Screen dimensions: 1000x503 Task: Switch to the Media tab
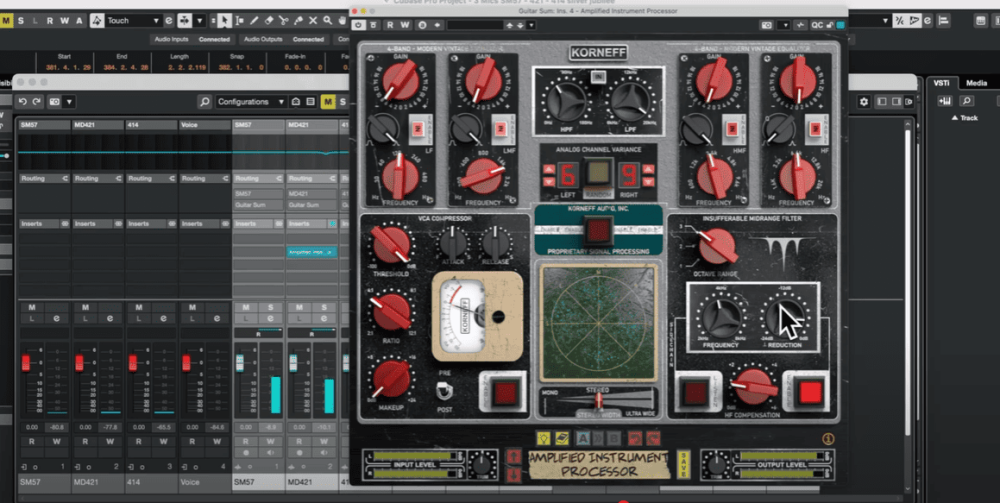coord(976,83)
